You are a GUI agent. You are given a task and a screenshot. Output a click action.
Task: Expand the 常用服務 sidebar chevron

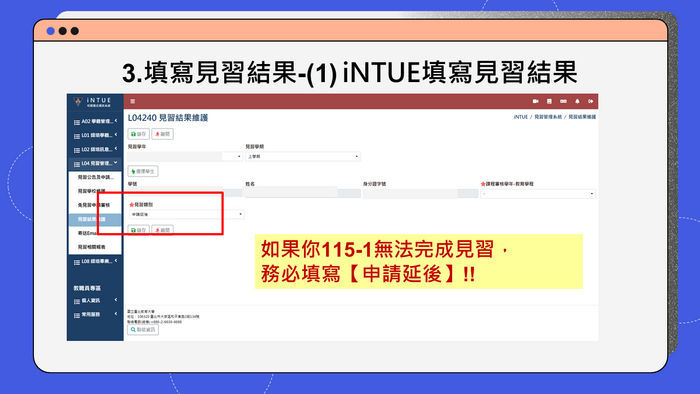tap(116, 314)
